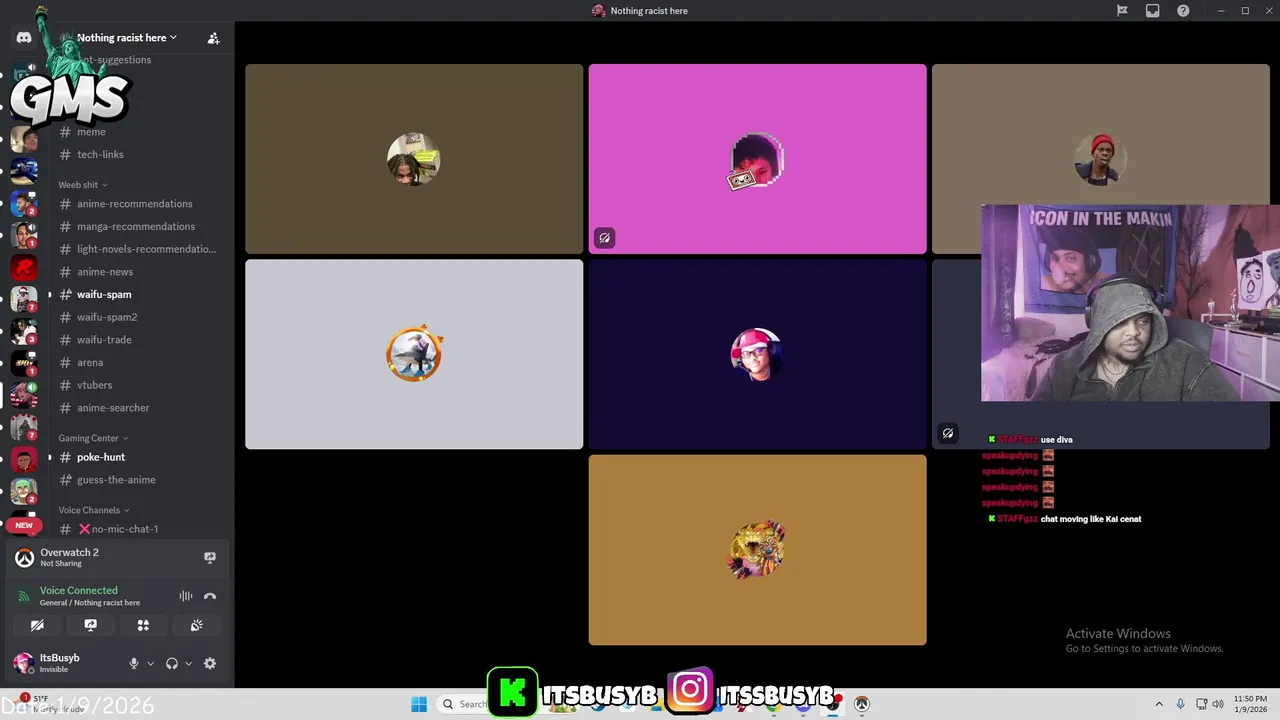Deafen using the headphones icon
Viewport: 1280px width, 720px height.
click(x=172, y=663)
